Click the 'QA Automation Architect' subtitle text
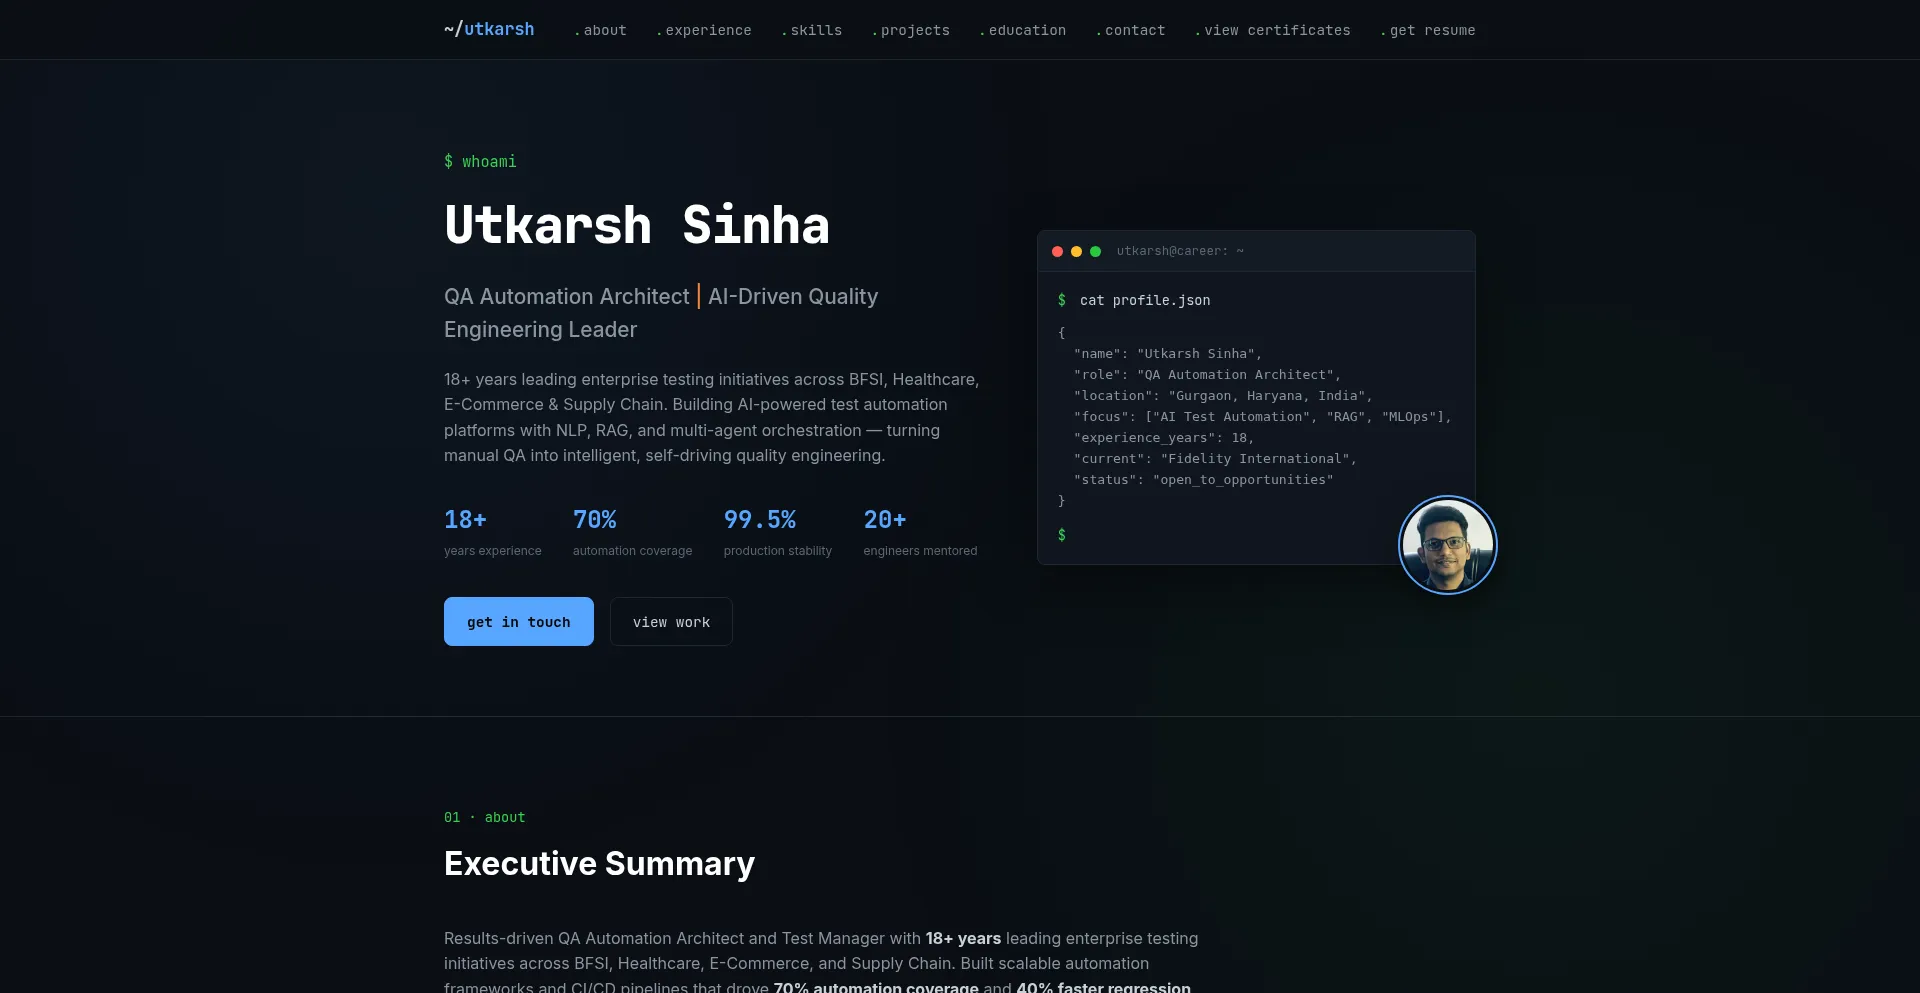1920x993 pixels. pyautogui.click(x=567, y=297)
